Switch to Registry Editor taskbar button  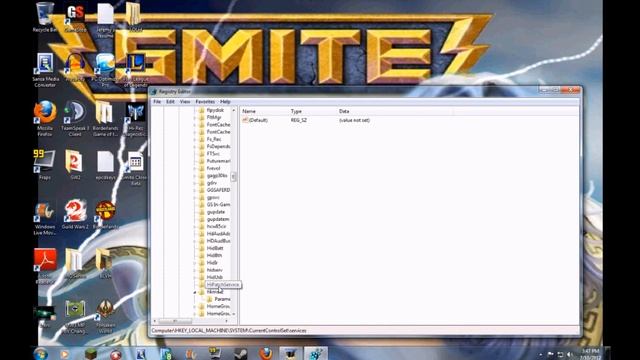click(x=316, y=353)
